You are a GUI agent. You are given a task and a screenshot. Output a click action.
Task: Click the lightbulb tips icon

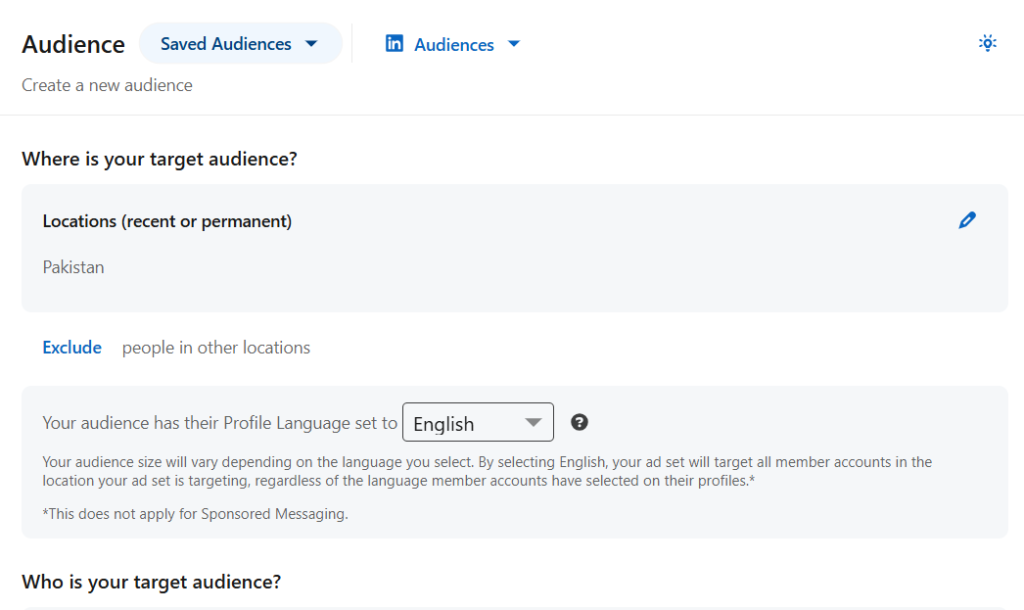(x=987, y=43)
